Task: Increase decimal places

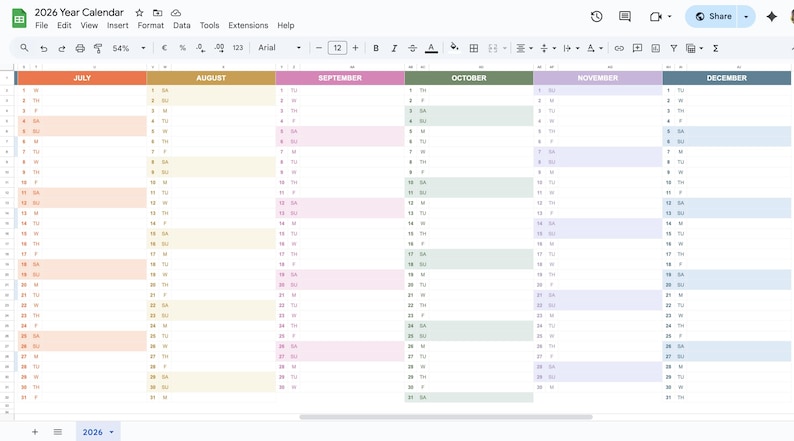Action: click(x=219, y=48)
